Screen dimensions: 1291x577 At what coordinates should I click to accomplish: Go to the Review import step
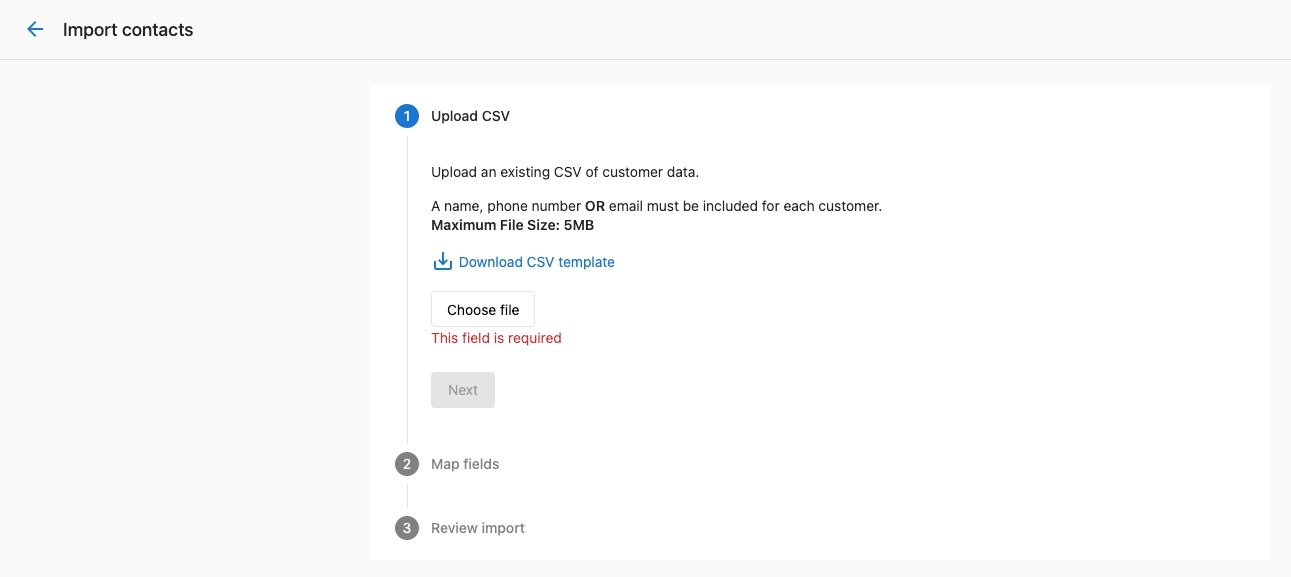pos(478,528)
